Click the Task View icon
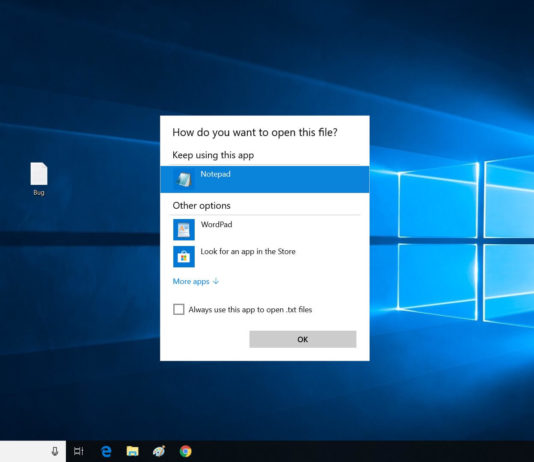This screenshot has width=534, height=462. click(79, 451)
